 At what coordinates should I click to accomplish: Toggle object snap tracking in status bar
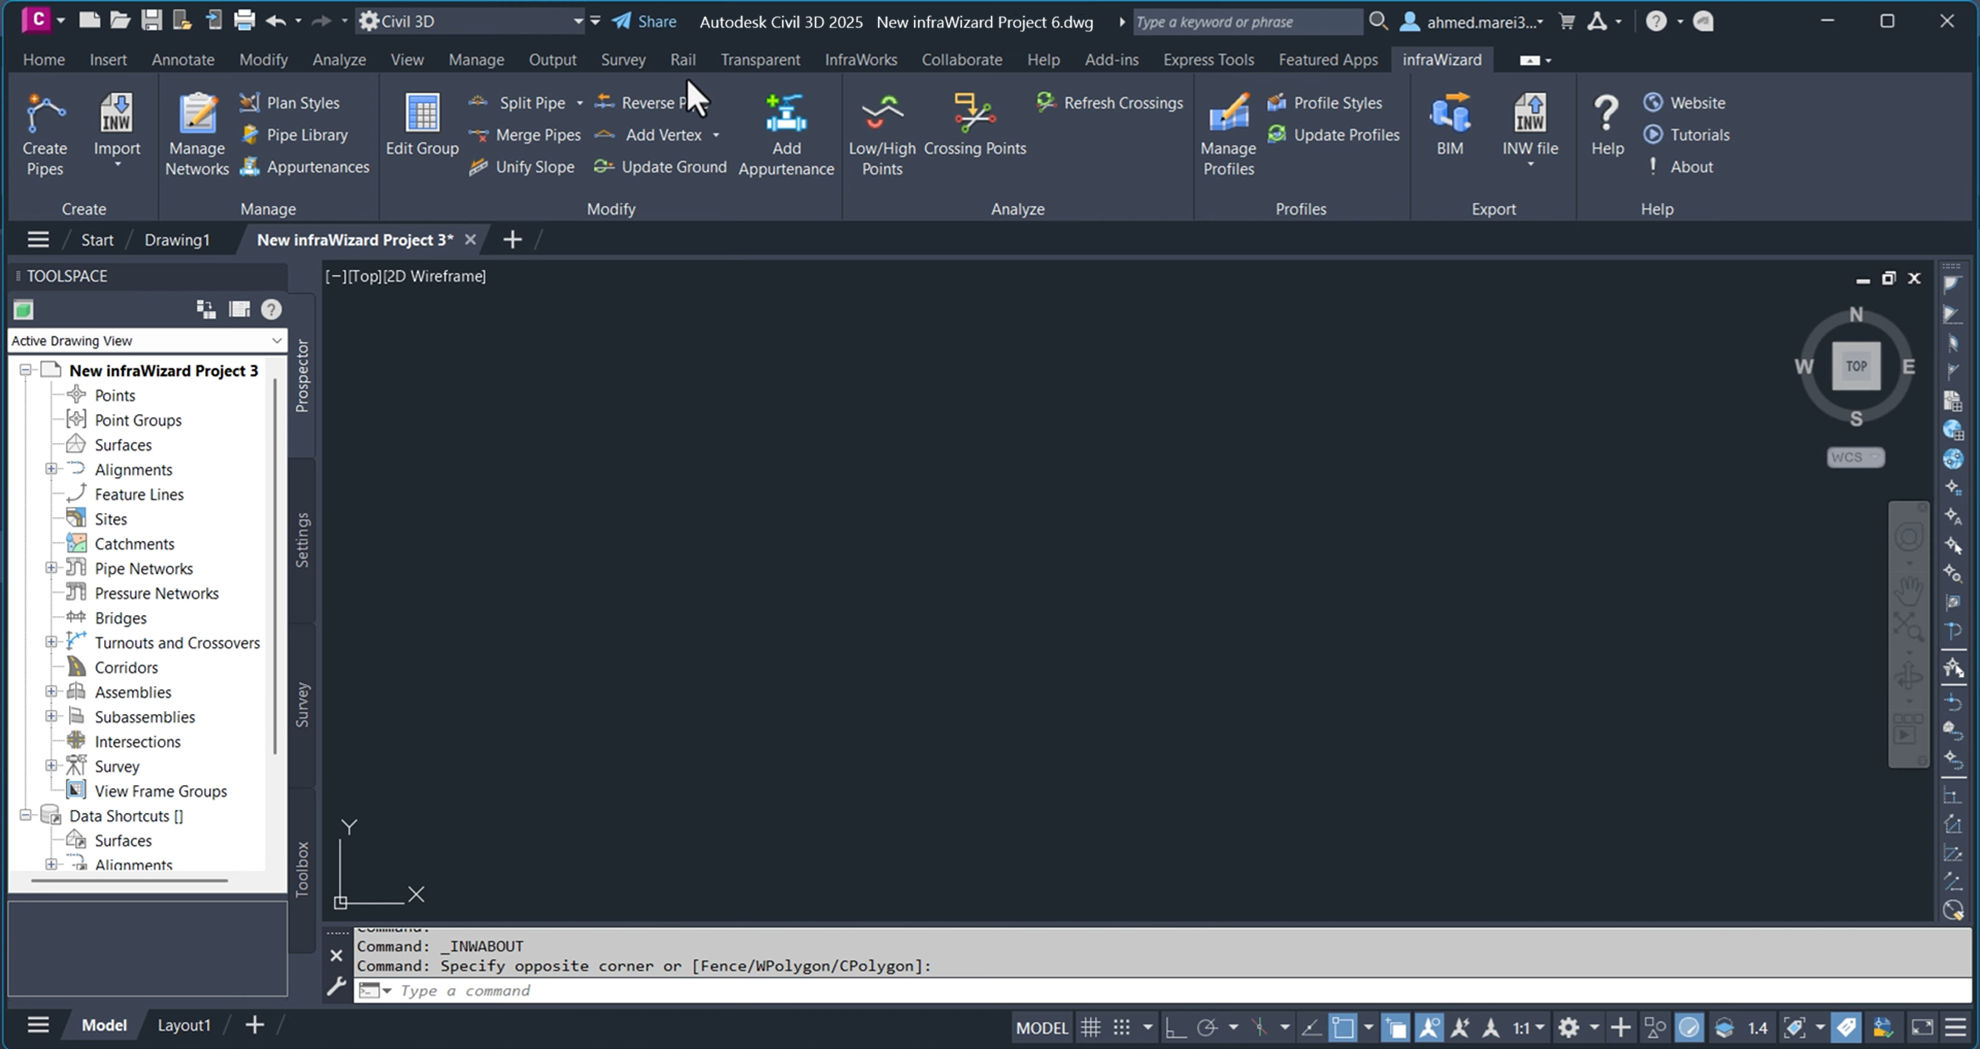[x=1311, y=1027]
